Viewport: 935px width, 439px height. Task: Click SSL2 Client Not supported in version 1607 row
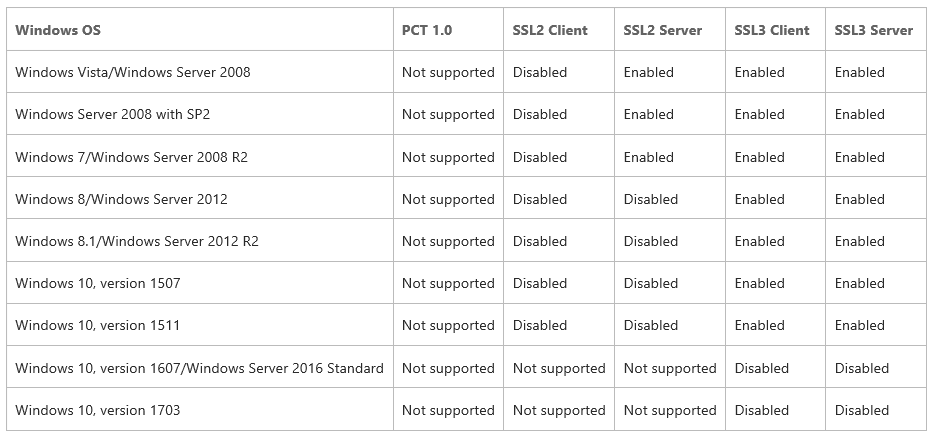[x=559, y=368]
